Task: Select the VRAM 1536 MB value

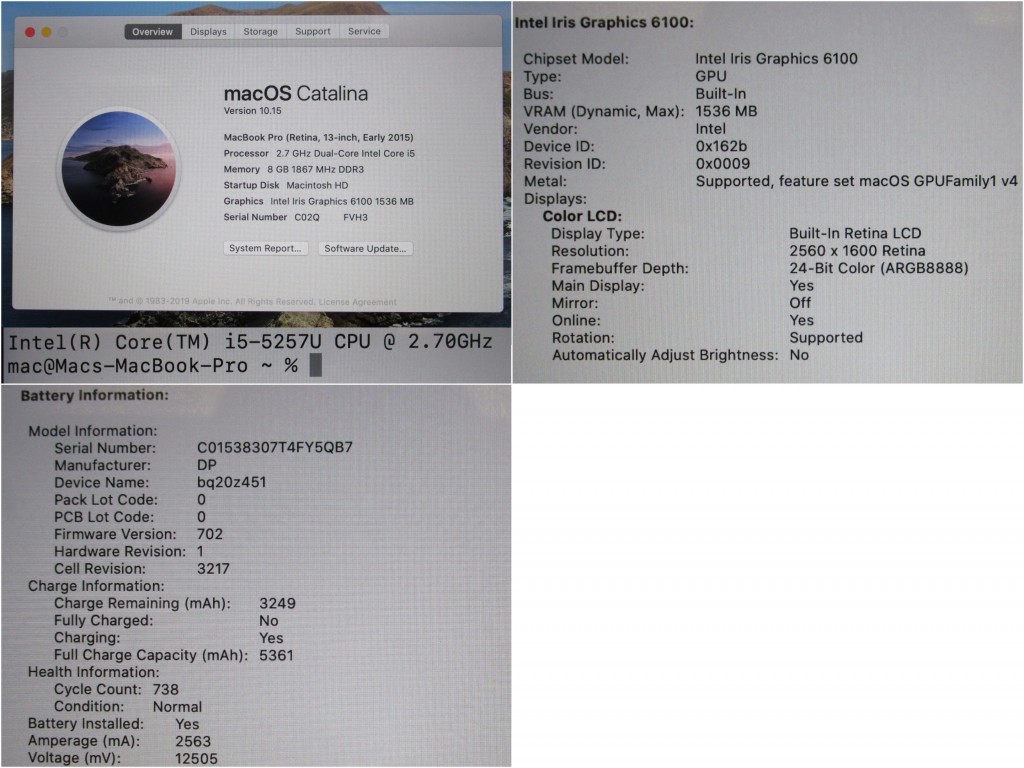Action: 726,111
